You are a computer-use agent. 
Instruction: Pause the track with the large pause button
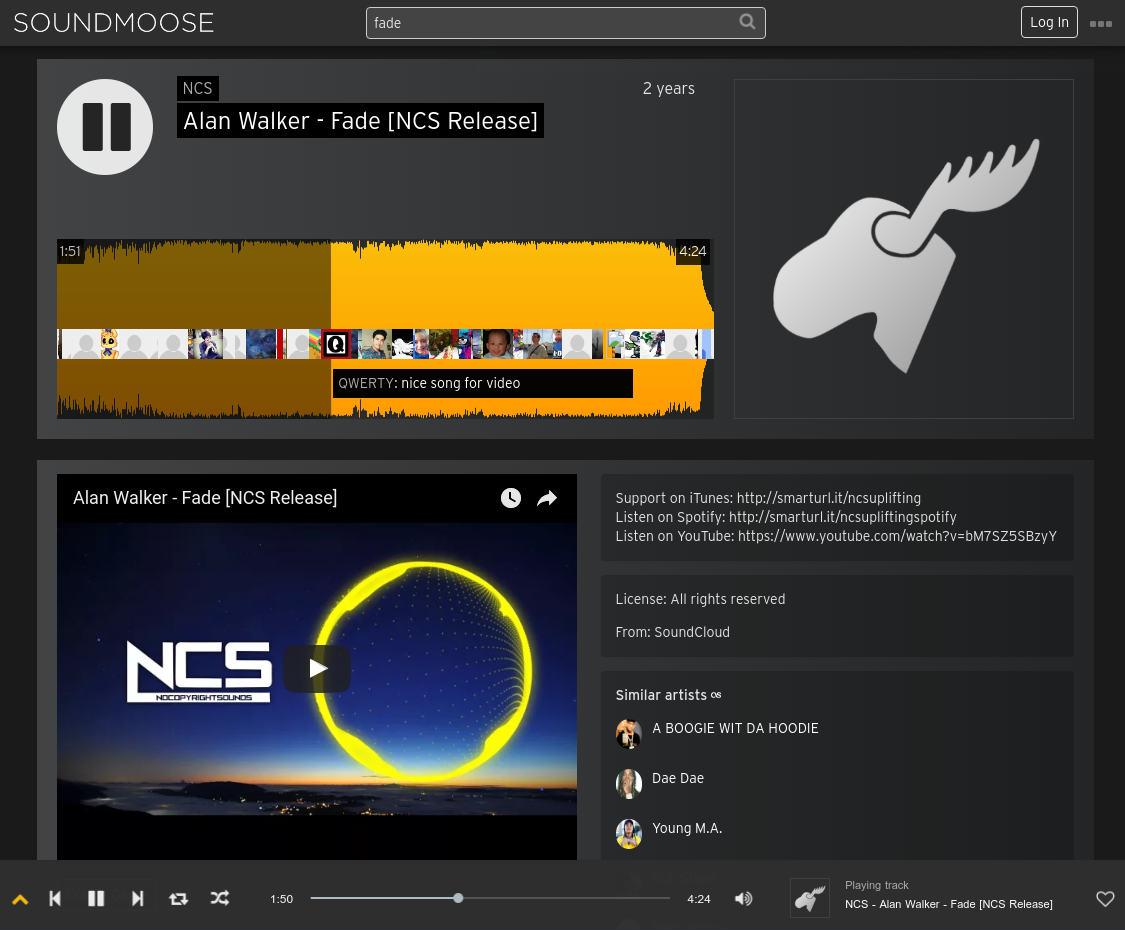[105, 127]
